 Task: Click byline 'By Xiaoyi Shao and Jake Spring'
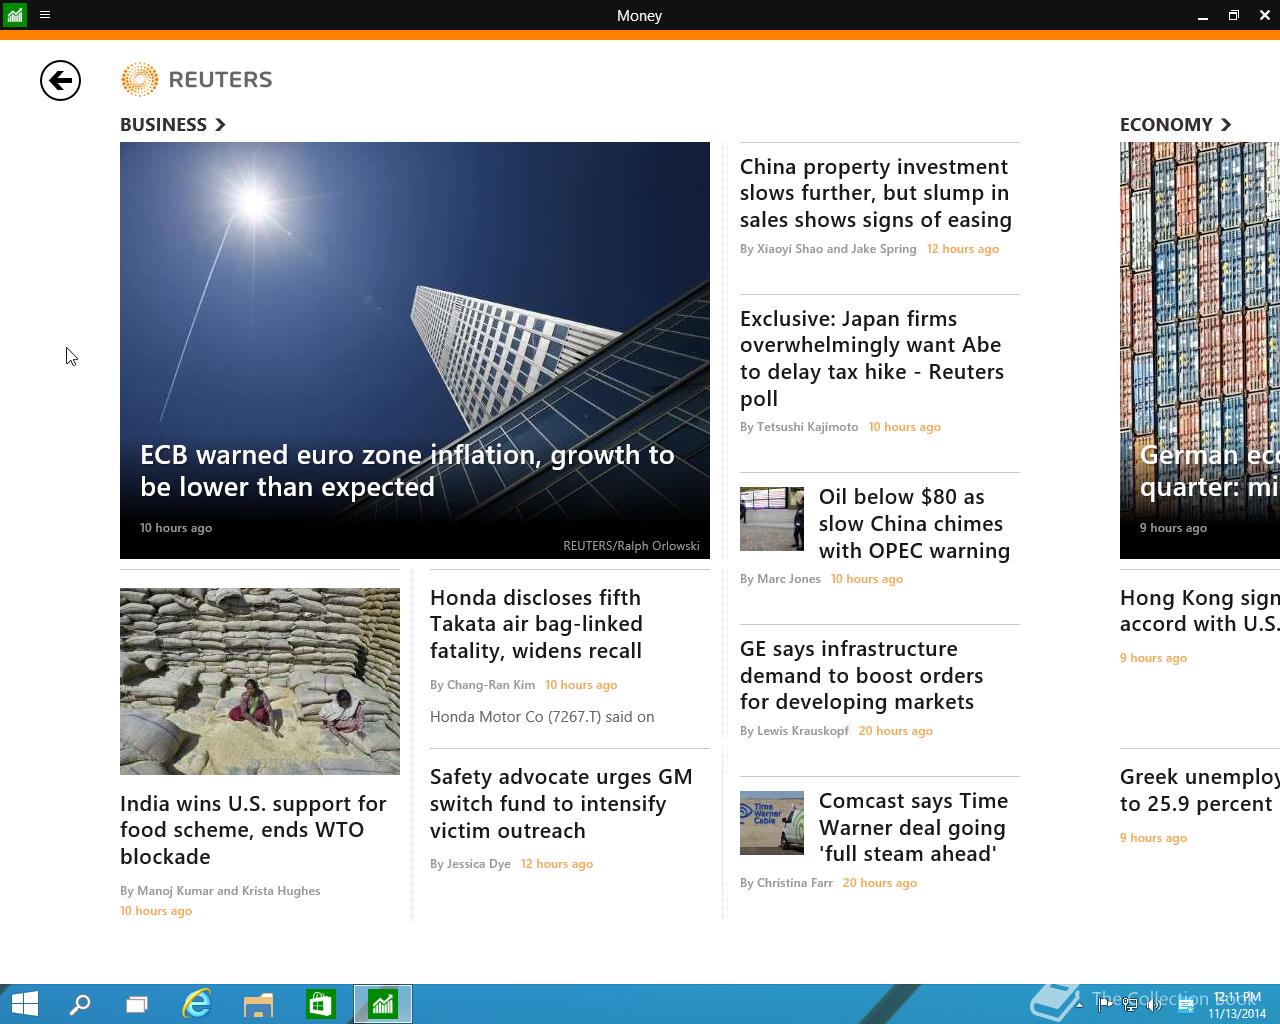828,249
